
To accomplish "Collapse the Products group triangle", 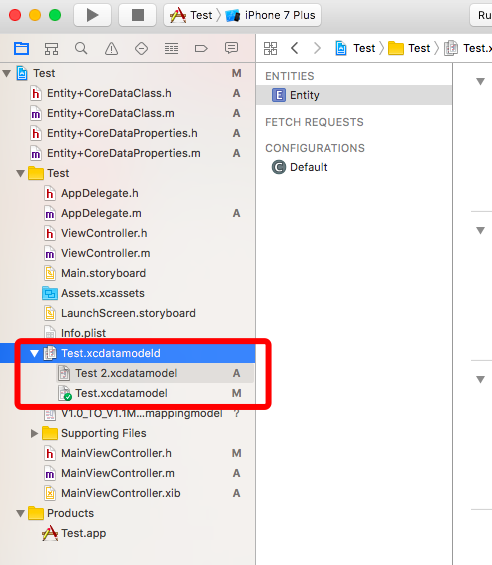I will 21,513.
